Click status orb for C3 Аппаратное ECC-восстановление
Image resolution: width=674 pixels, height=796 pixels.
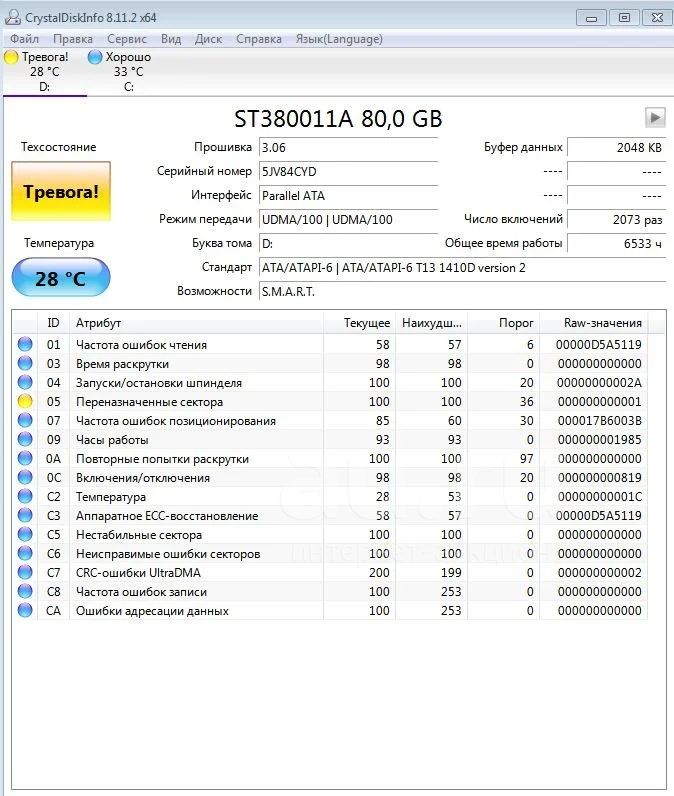pos(25,515)
